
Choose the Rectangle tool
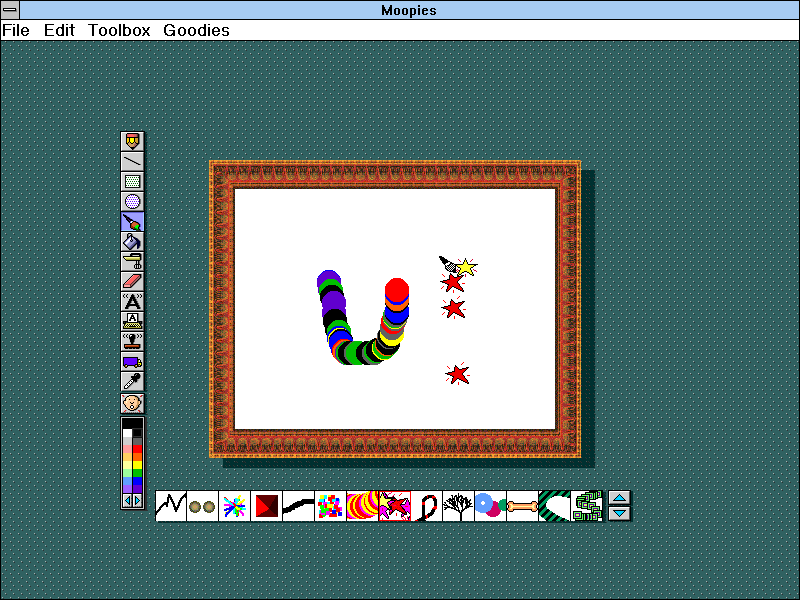tap(131, 181)
